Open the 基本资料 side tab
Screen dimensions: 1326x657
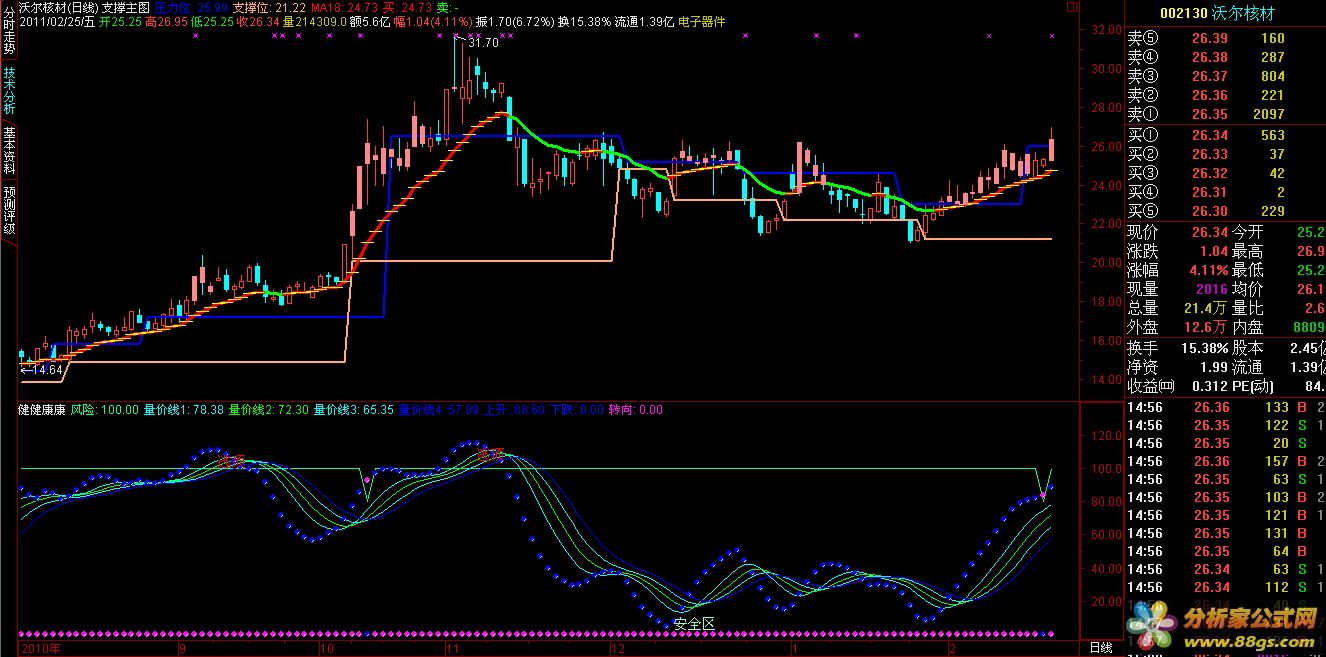(9, 150)
